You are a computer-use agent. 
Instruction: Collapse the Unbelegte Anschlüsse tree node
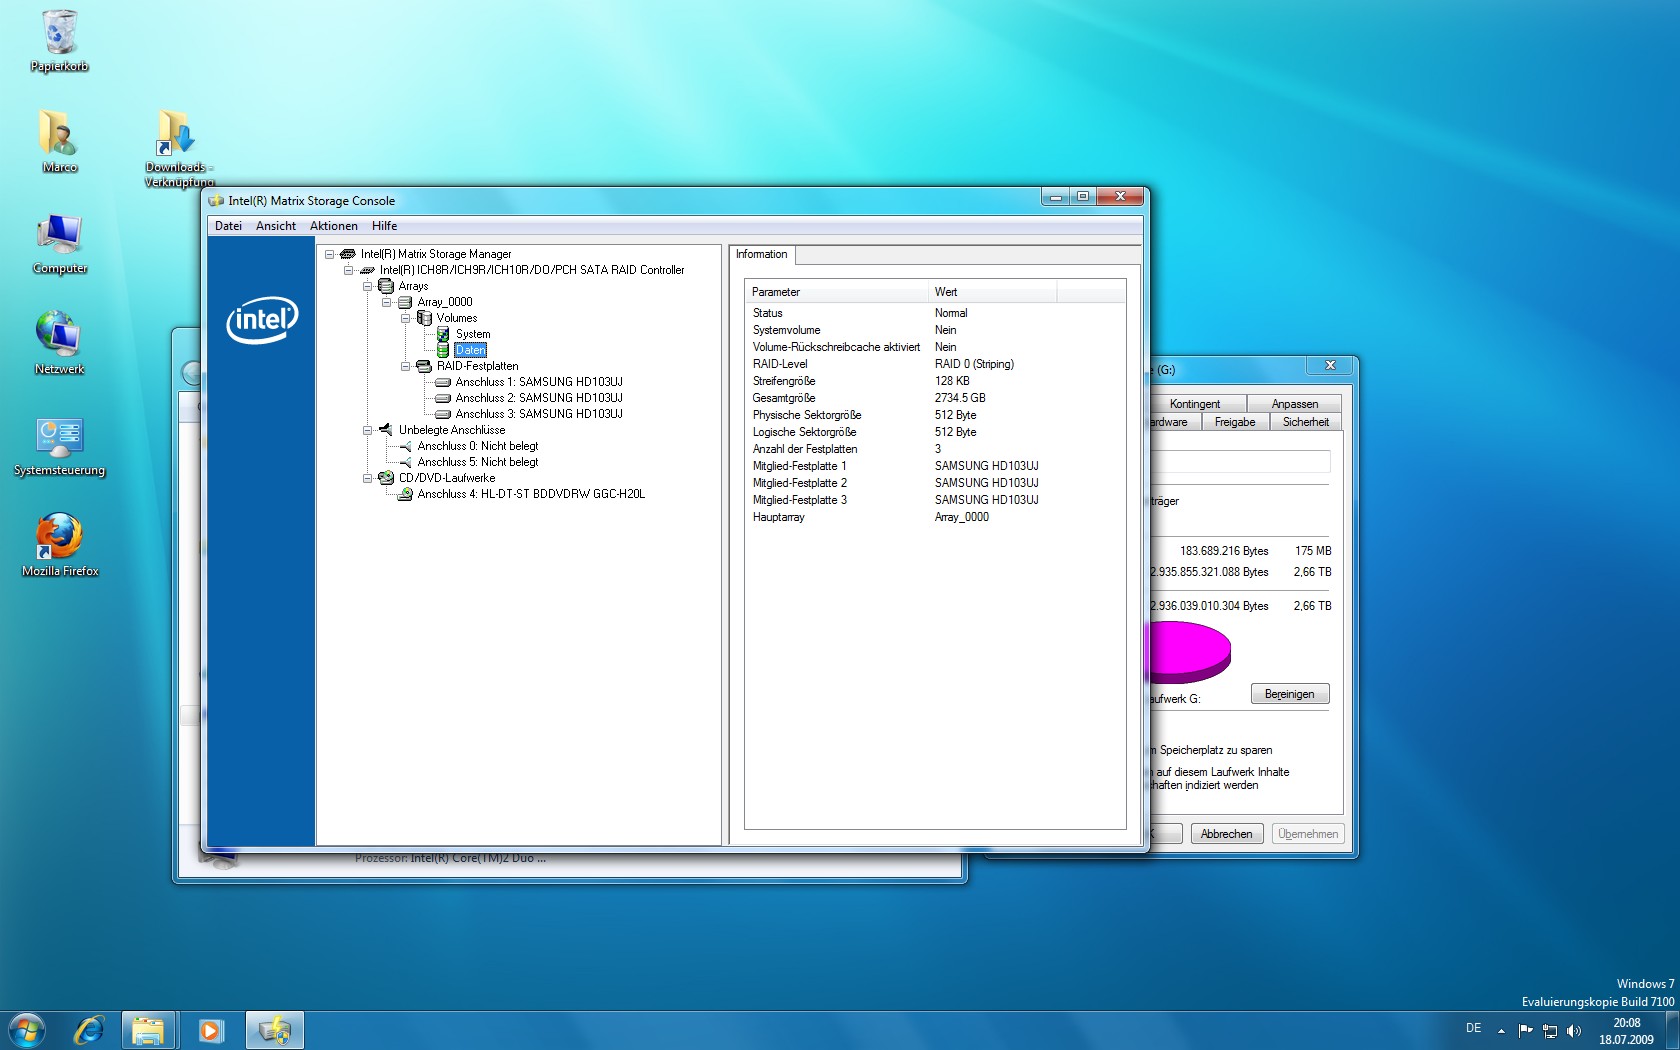367,430
